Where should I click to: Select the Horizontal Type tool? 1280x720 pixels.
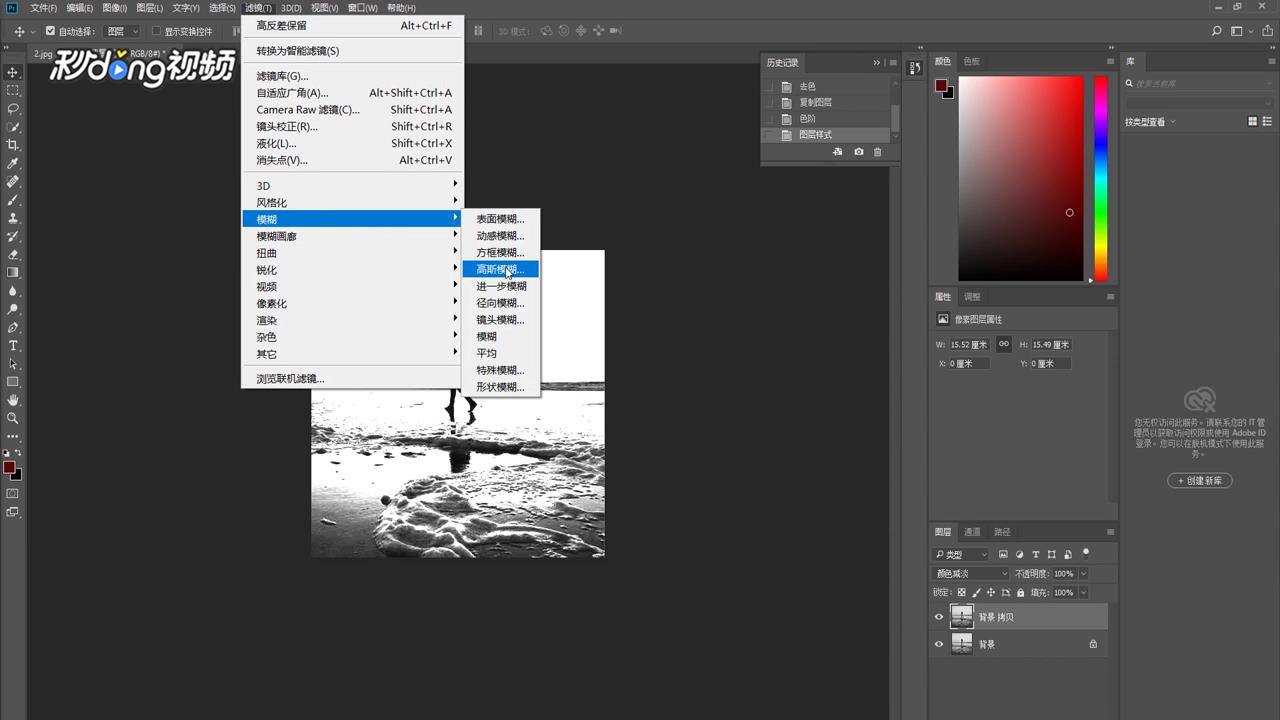(x=13, y=345)
